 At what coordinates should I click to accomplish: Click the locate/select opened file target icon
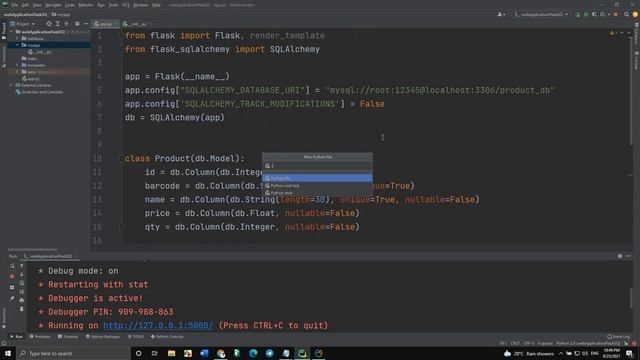(x=49, y=24)
